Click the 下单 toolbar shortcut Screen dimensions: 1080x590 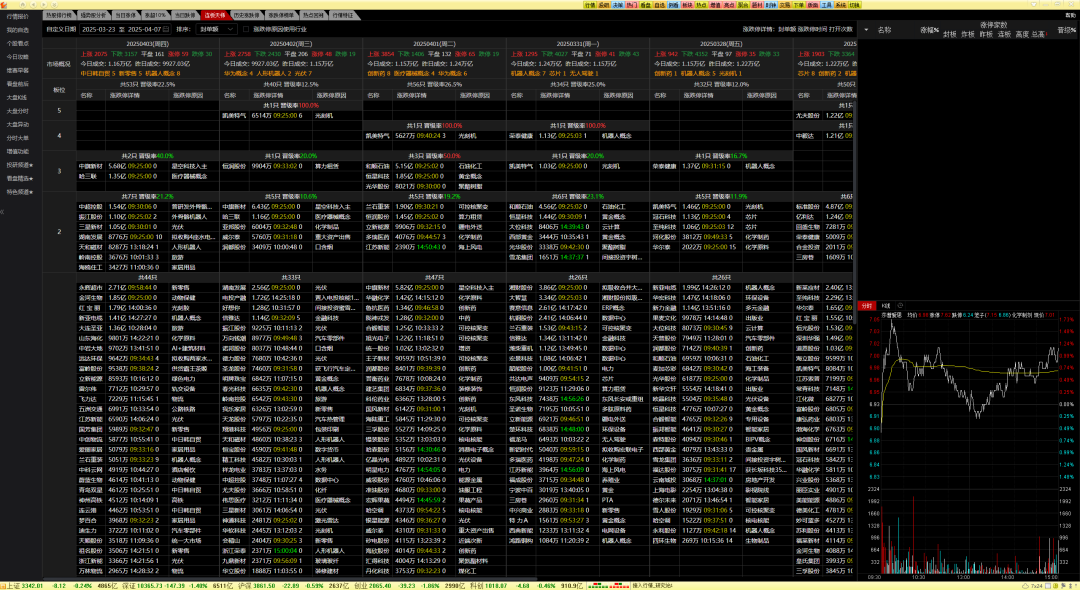(799, 4)
